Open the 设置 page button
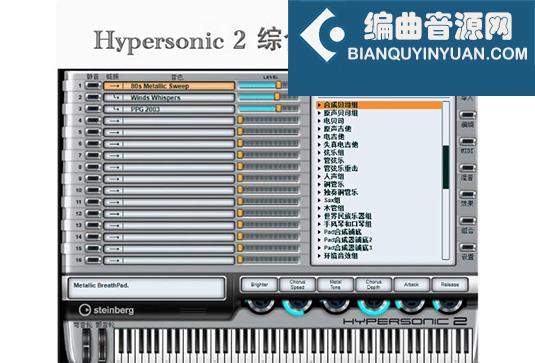Image resolution: width=535 pixels, height=363 pixels. pyautogui.click(x=467, y=247)
